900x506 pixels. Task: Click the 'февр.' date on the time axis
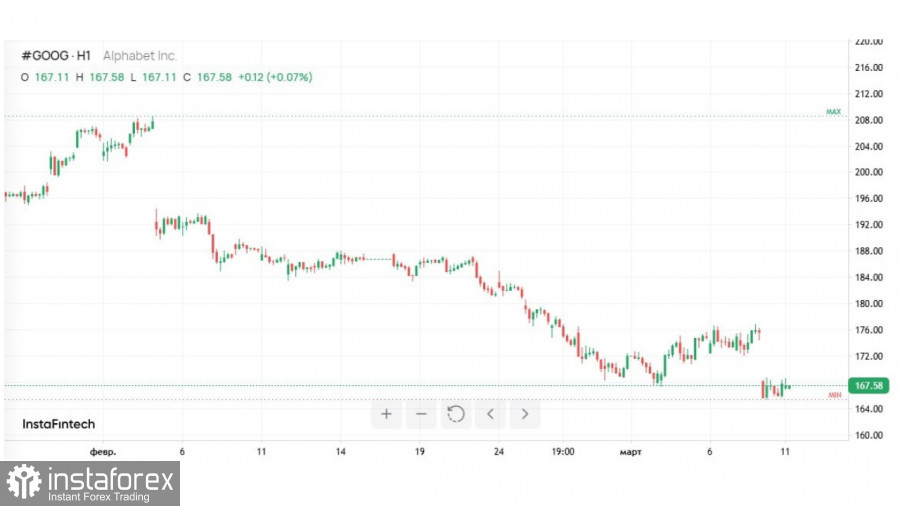103,452
